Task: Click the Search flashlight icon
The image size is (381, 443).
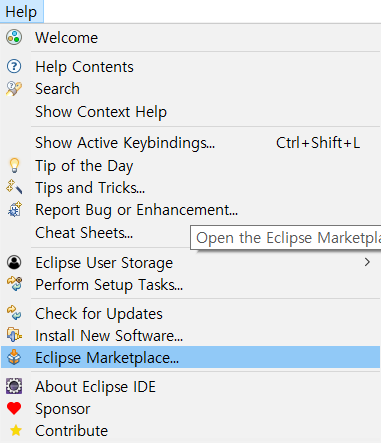Action: click(14, 89)
